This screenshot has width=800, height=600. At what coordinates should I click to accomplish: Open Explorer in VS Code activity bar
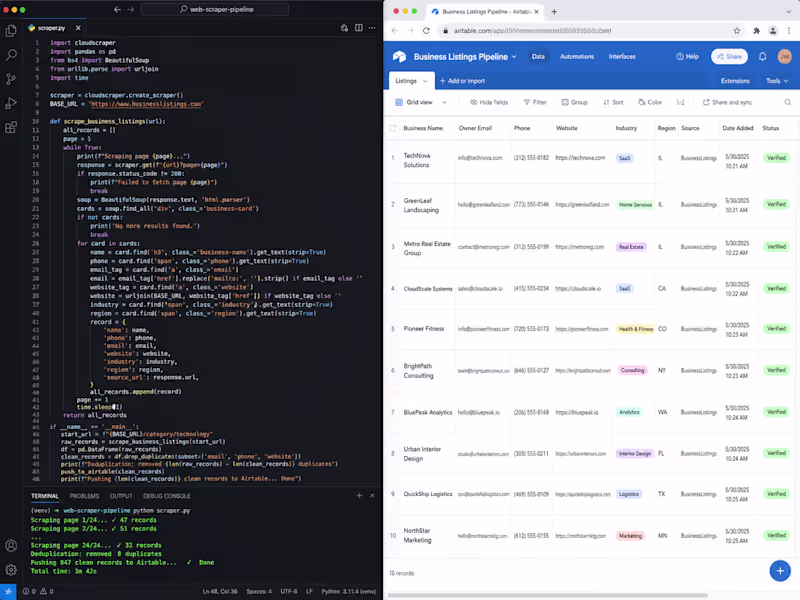[x=11, y=31]
